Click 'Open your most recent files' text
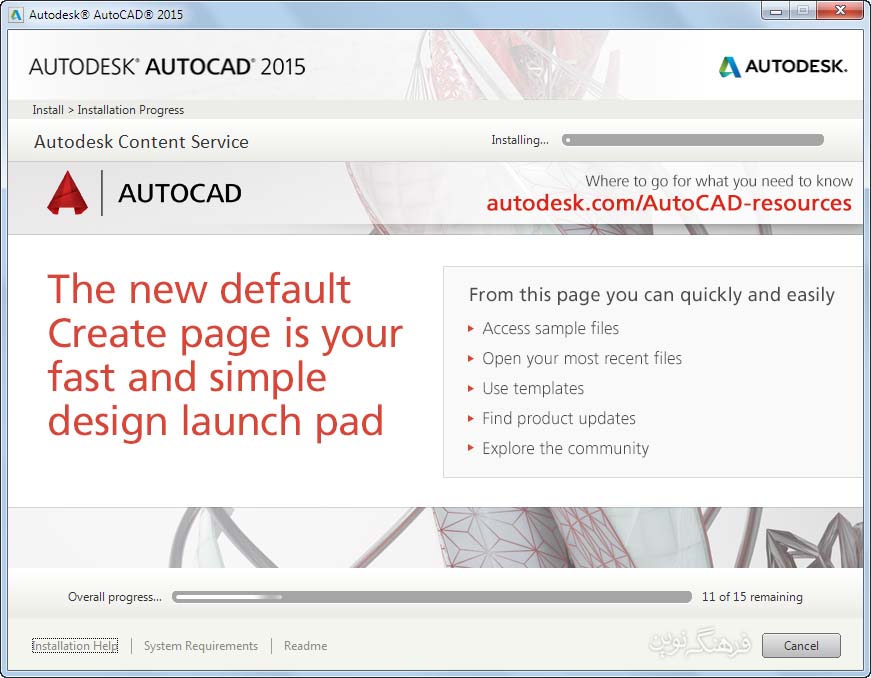This screenshot has height=678, width=871. pyautogui.click(x=582, y=359)
